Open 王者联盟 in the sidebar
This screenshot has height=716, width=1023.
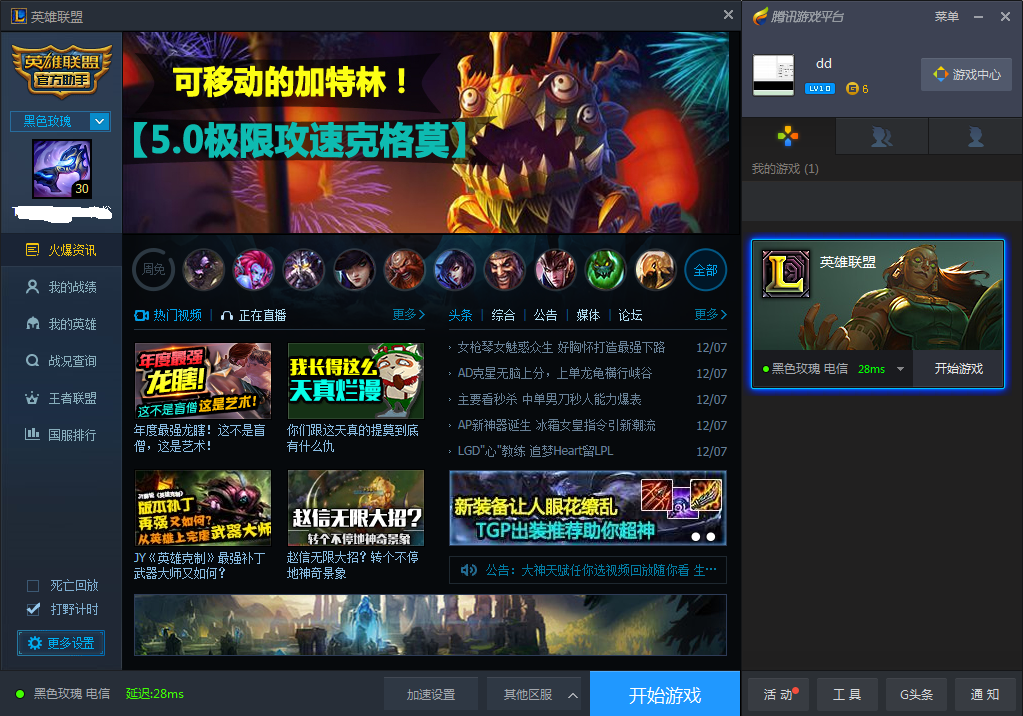tap(61, 397)
